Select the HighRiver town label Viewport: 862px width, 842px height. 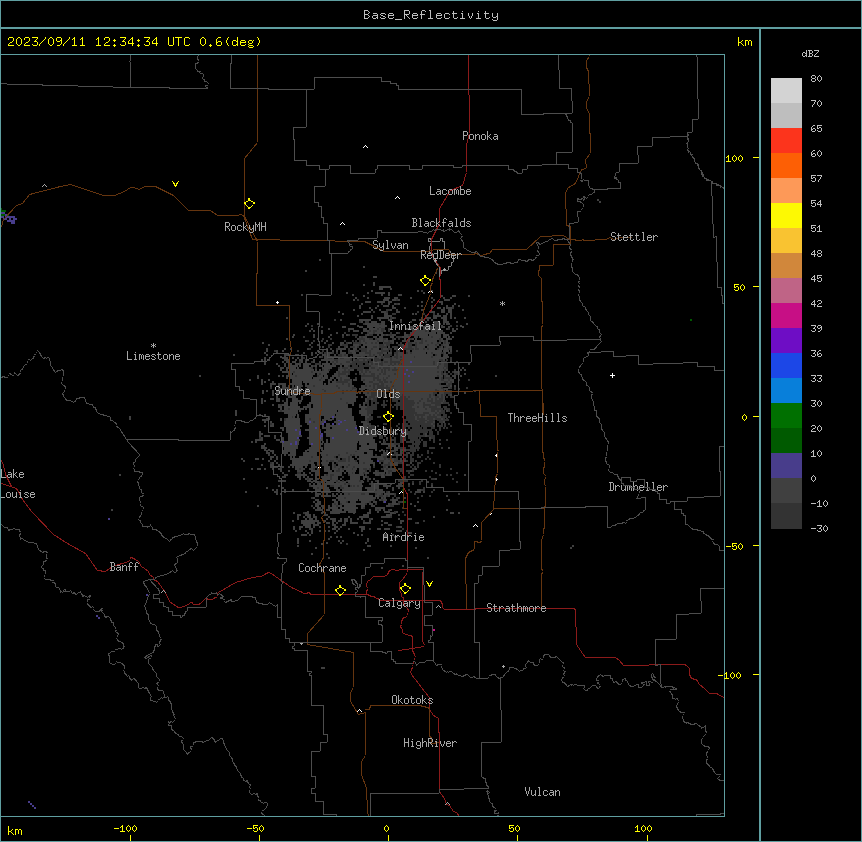[429, 743]
